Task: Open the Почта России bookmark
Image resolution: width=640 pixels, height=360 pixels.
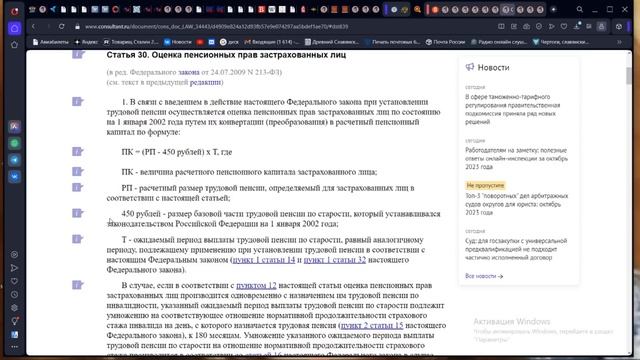Action: coord(445,42)
